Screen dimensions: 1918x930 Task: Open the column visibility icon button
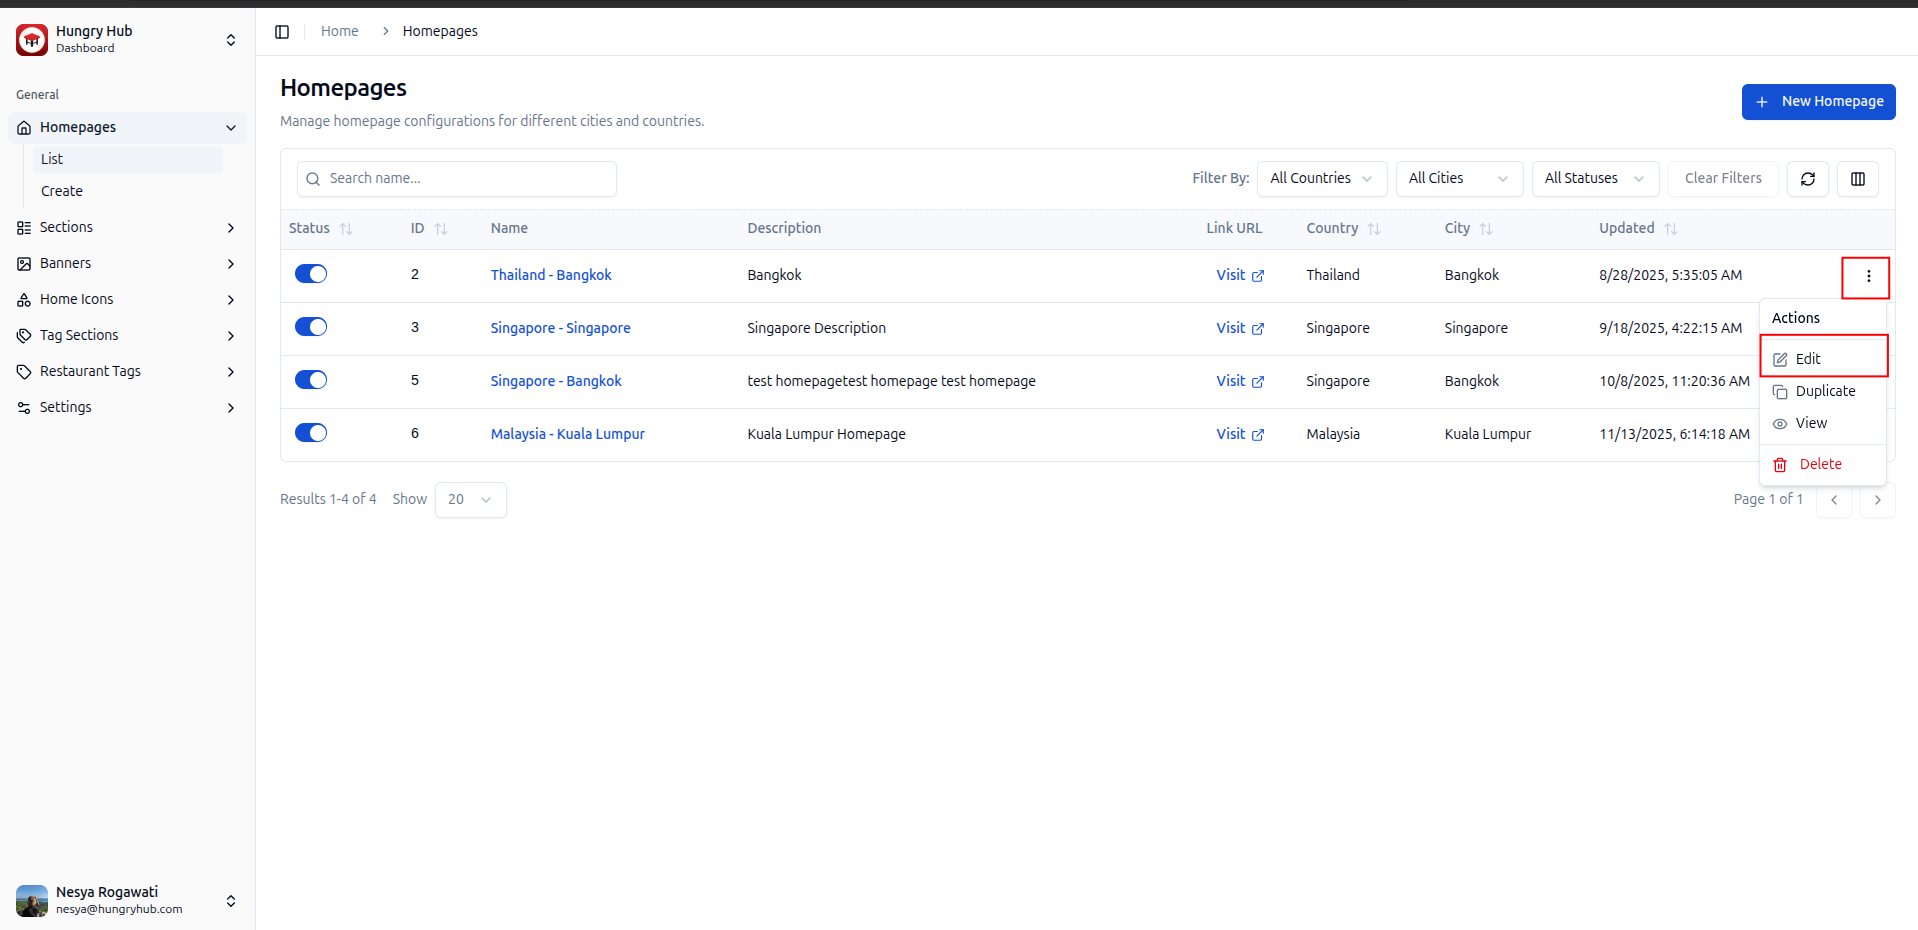tap(1857, 179)
